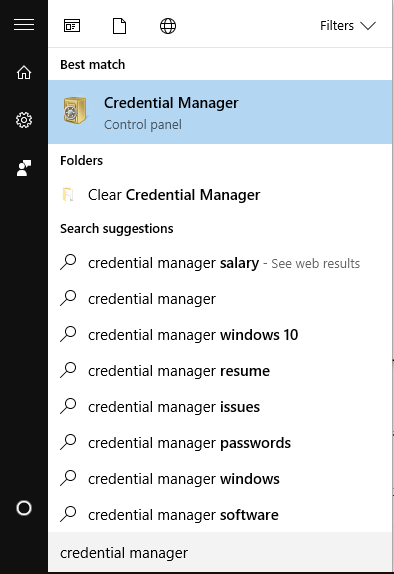The image size is (394, 574).
Task: Select suggestion credential manager passwords
Action: tap(220, 443)
